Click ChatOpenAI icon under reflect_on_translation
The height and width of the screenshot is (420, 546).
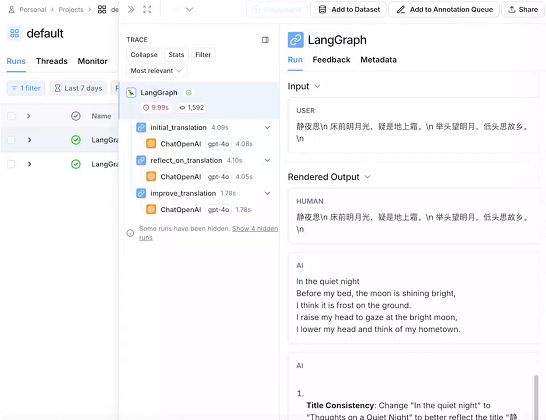(151, 177)
